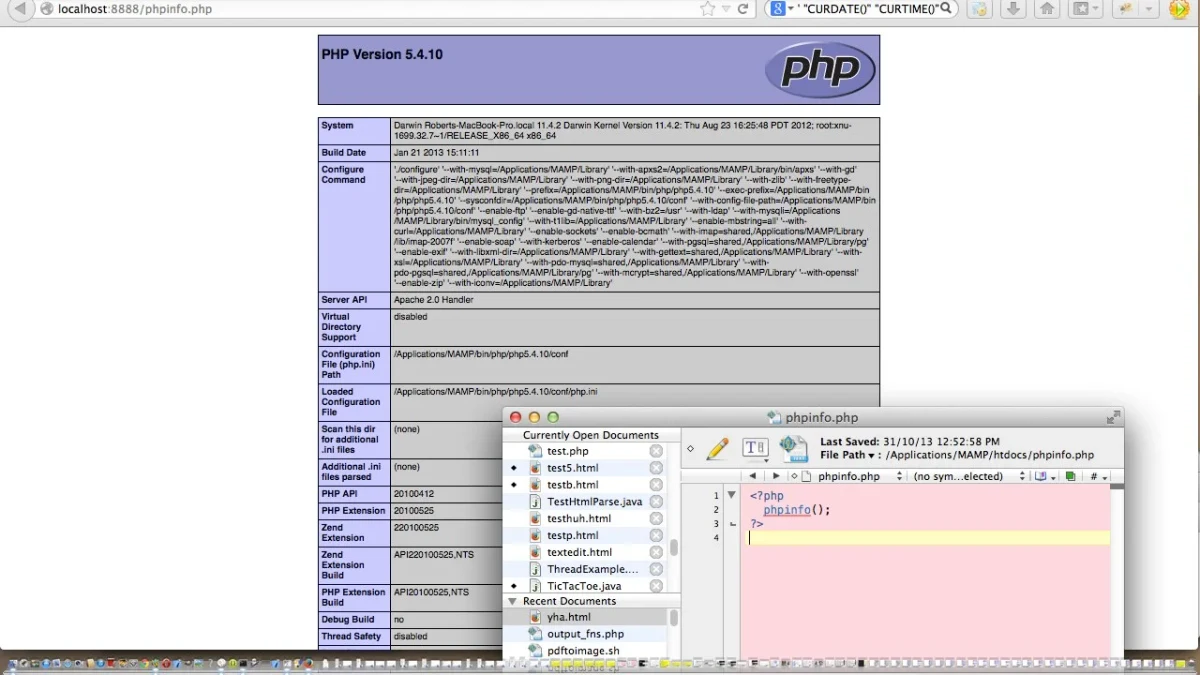
Task: Close textedit.html in open documents list
Action: [x=656, y=552]
